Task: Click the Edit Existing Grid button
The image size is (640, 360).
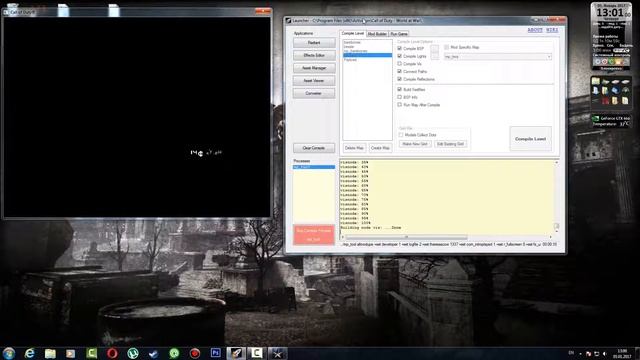Action: (450, 144)
